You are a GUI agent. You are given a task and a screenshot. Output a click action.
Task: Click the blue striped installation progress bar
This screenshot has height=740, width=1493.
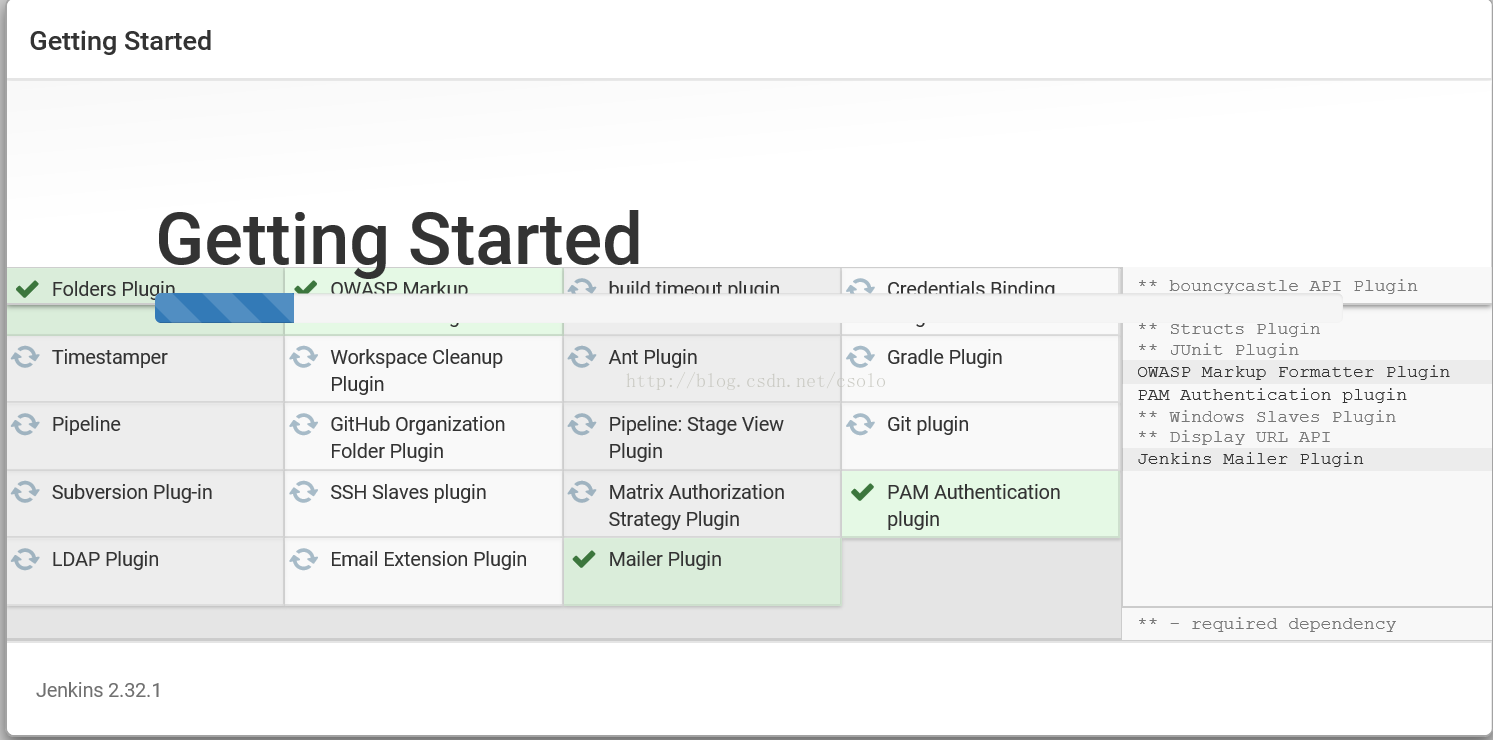click(224, 308)
